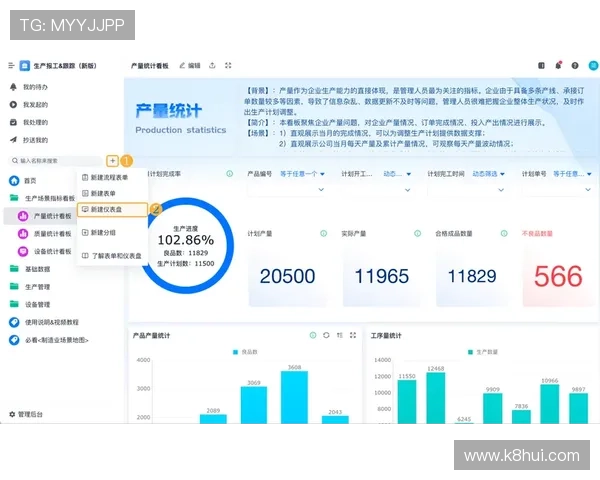This screenshot has height=480, width=600.
Task: Open notifications bell with red dot
Action: (x=558, y=65)
